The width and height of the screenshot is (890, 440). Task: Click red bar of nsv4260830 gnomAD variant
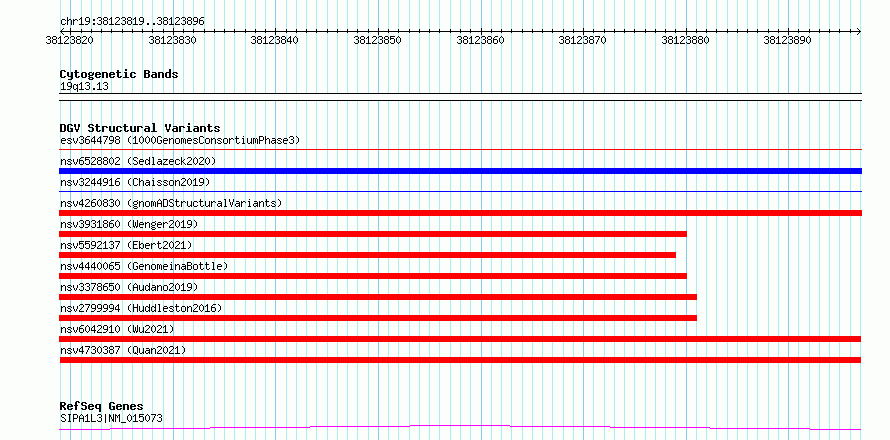460,213
